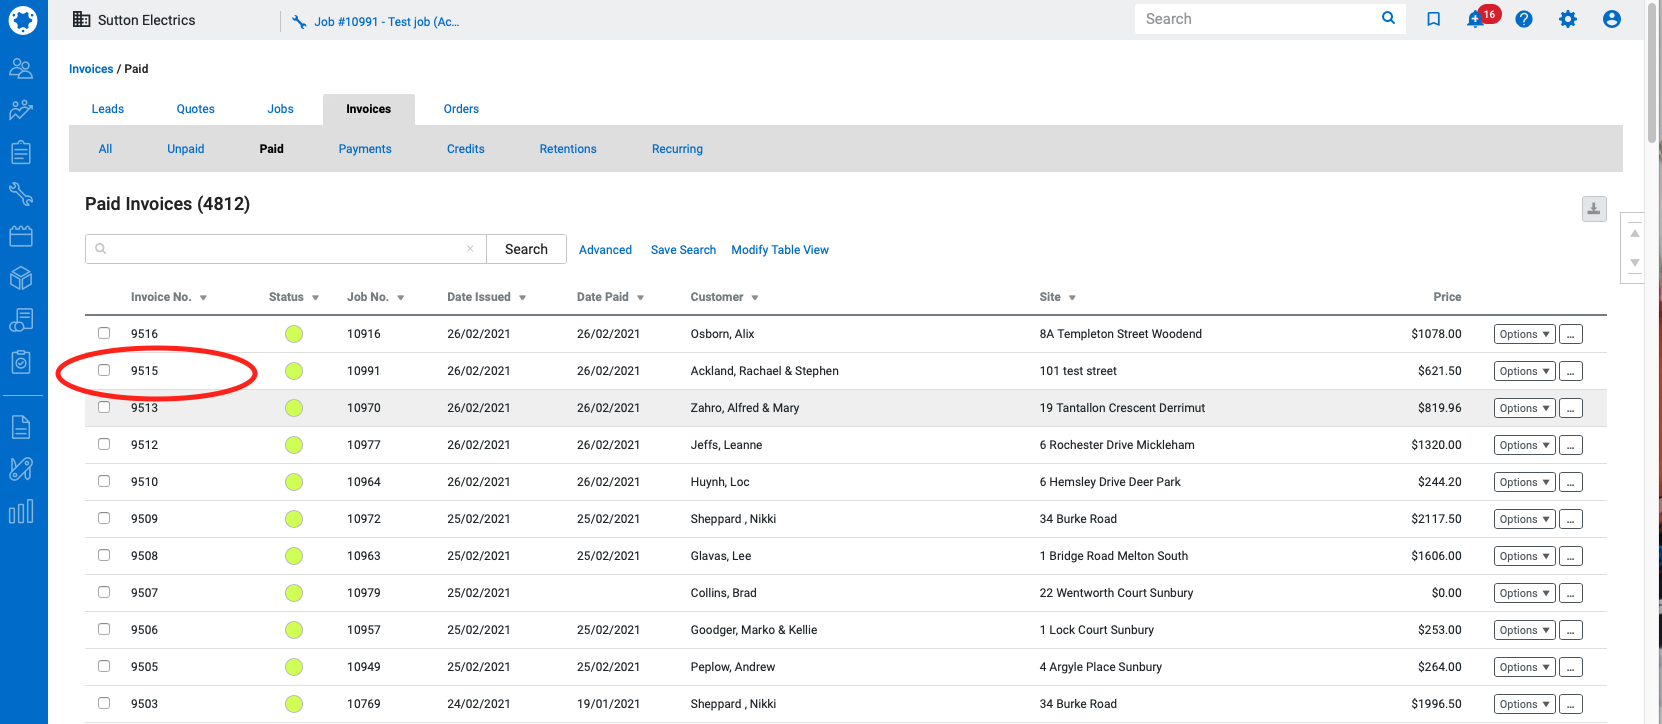Click the download export icon above table
This screenshot has width=1662, height=724.
point(1593,209)
